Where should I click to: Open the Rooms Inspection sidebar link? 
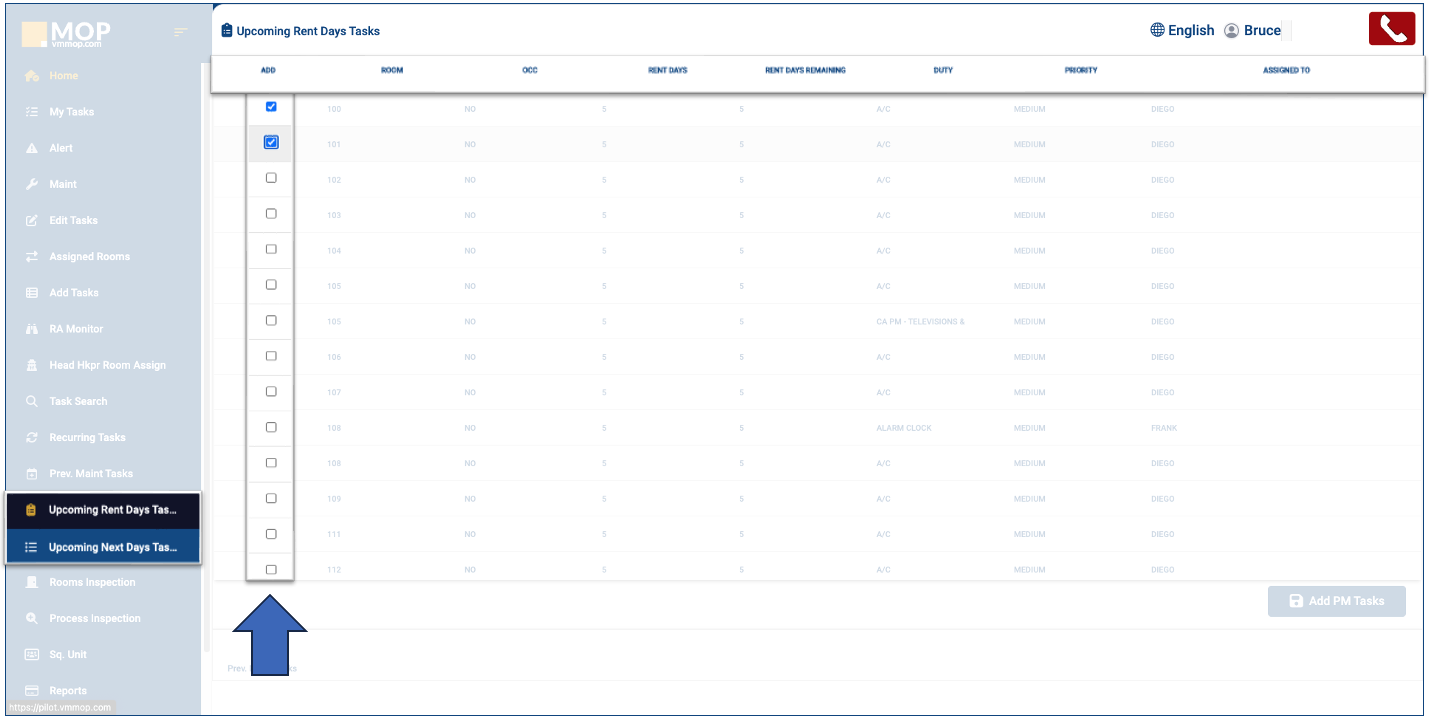(x=92, y=583)
